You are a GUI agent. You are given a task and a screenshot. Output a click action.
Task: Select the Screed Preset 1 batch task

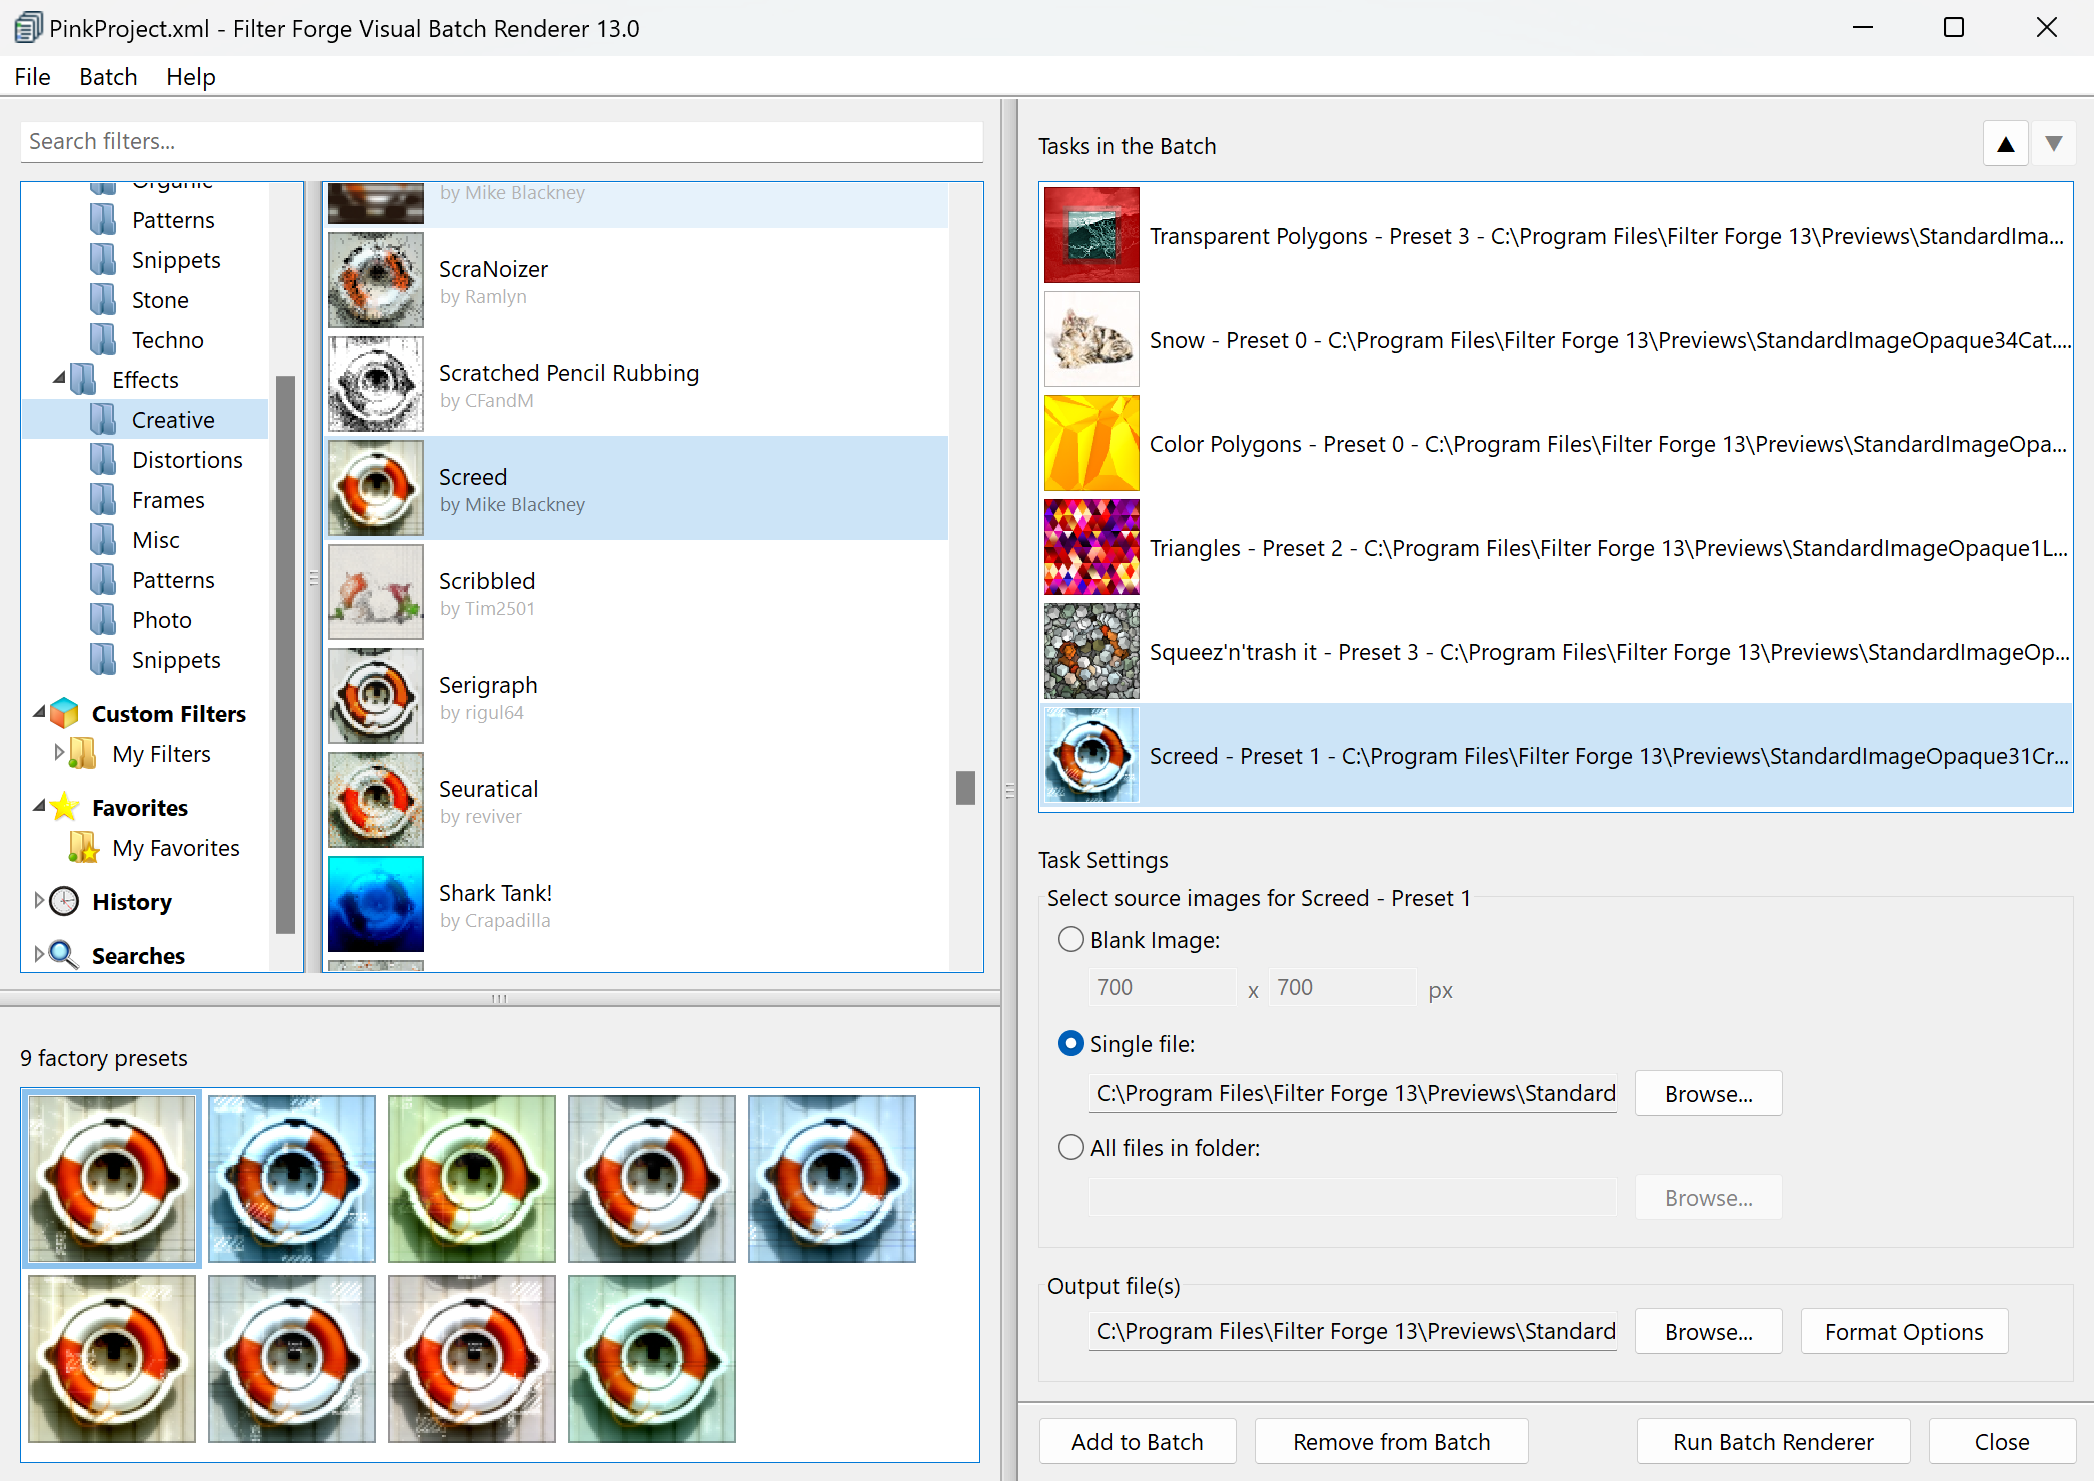(x=1556, y=755)
